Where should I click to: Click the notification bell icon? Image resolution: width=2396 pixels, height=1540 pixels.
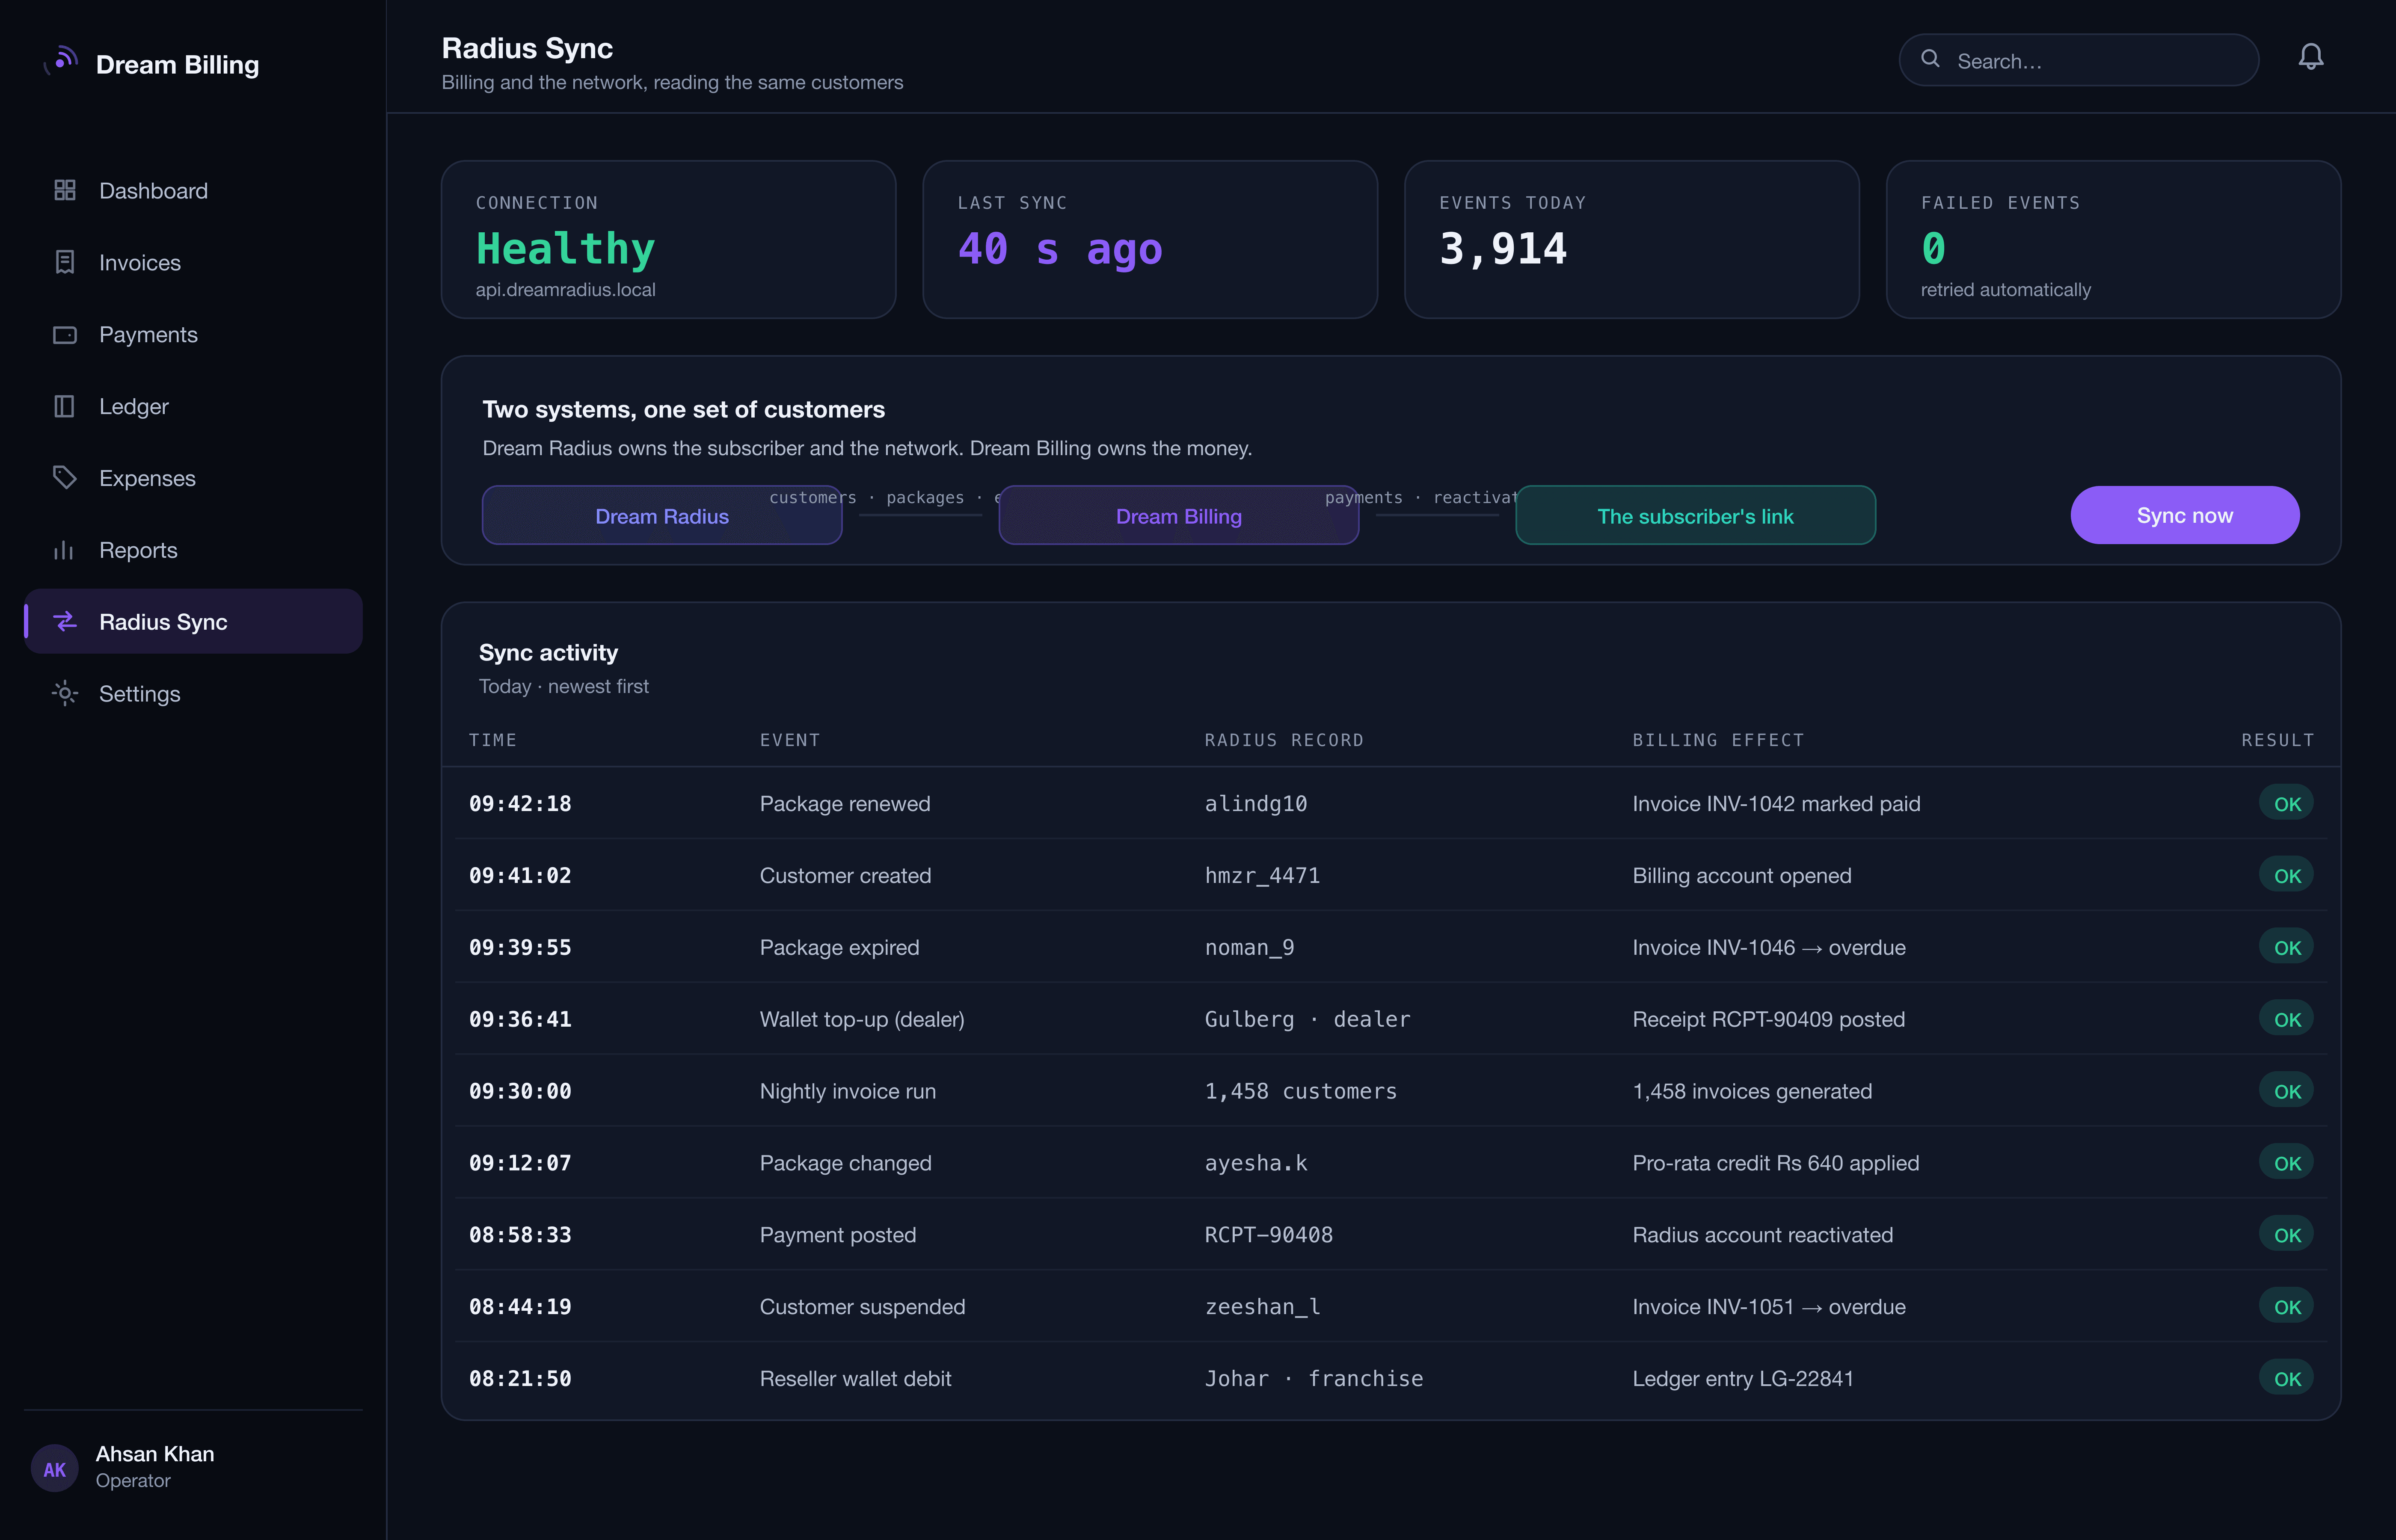2310,57
